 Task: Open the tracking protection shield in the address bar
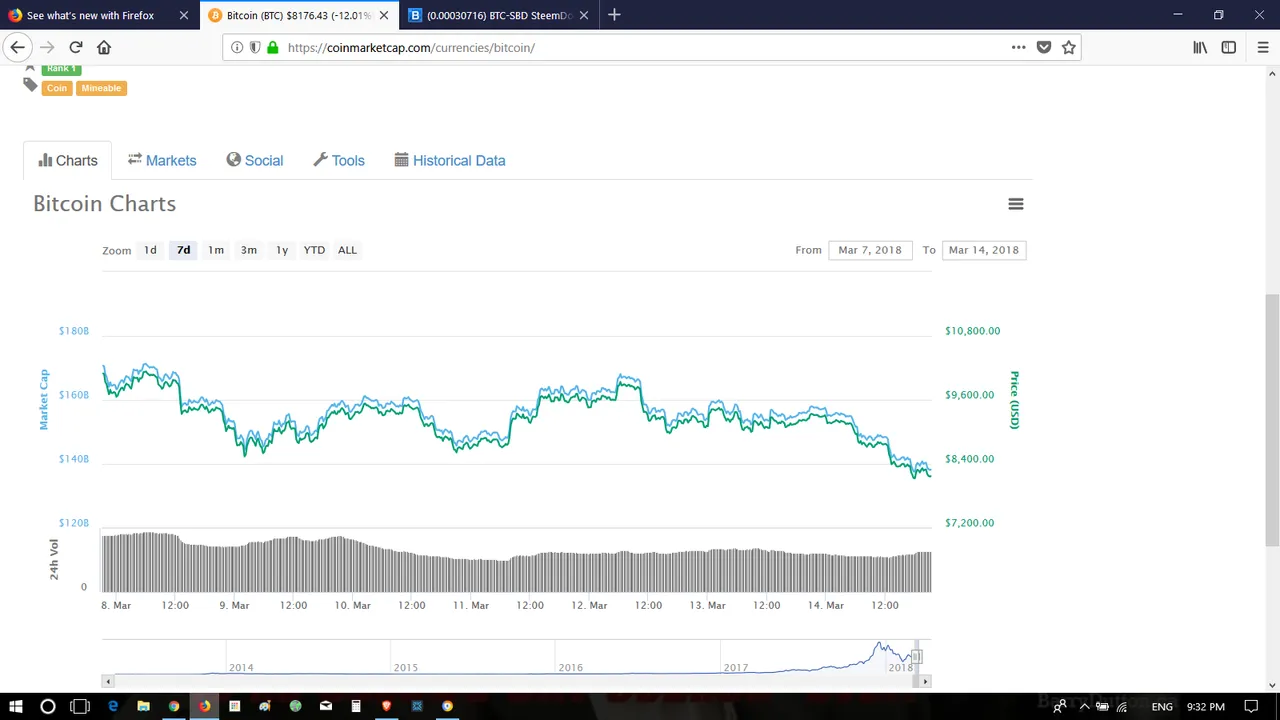pyautogui.click(x=255, y=47)
